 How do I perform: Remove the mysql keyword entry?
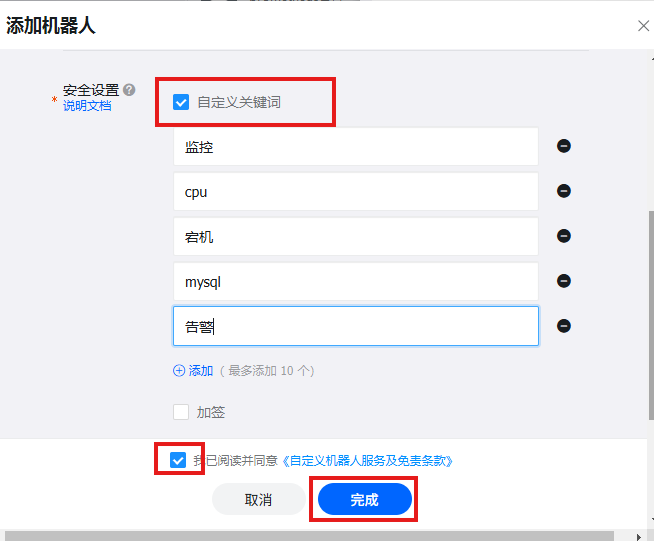[564, 281]
